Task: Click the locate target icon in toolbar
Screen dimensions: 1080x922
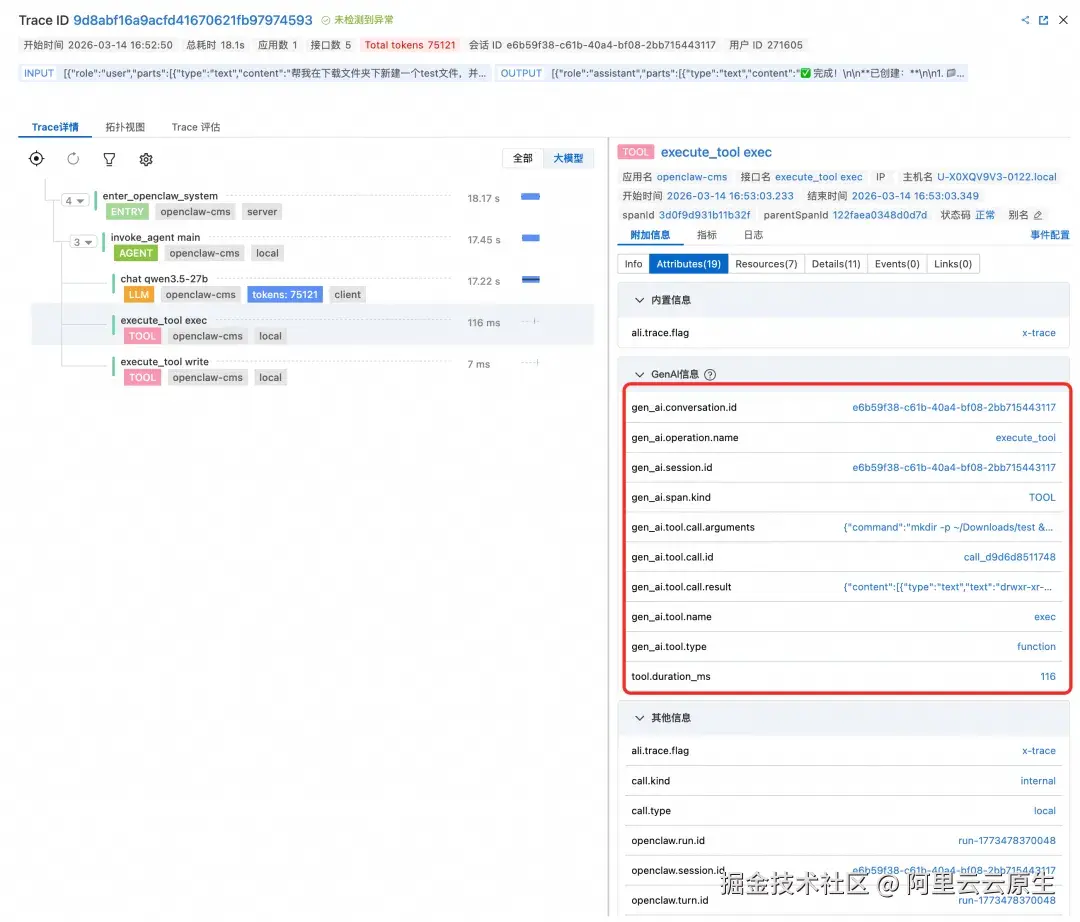Action: pos(37,159)
